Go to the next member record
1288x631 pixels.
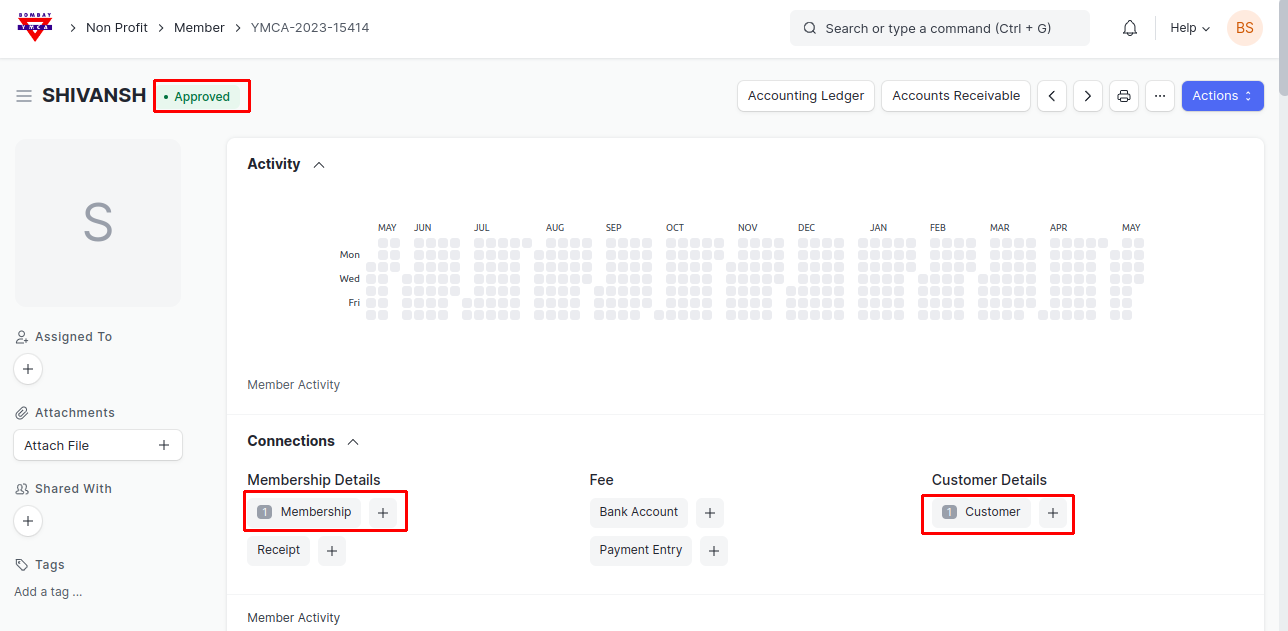coord(1088,96)
